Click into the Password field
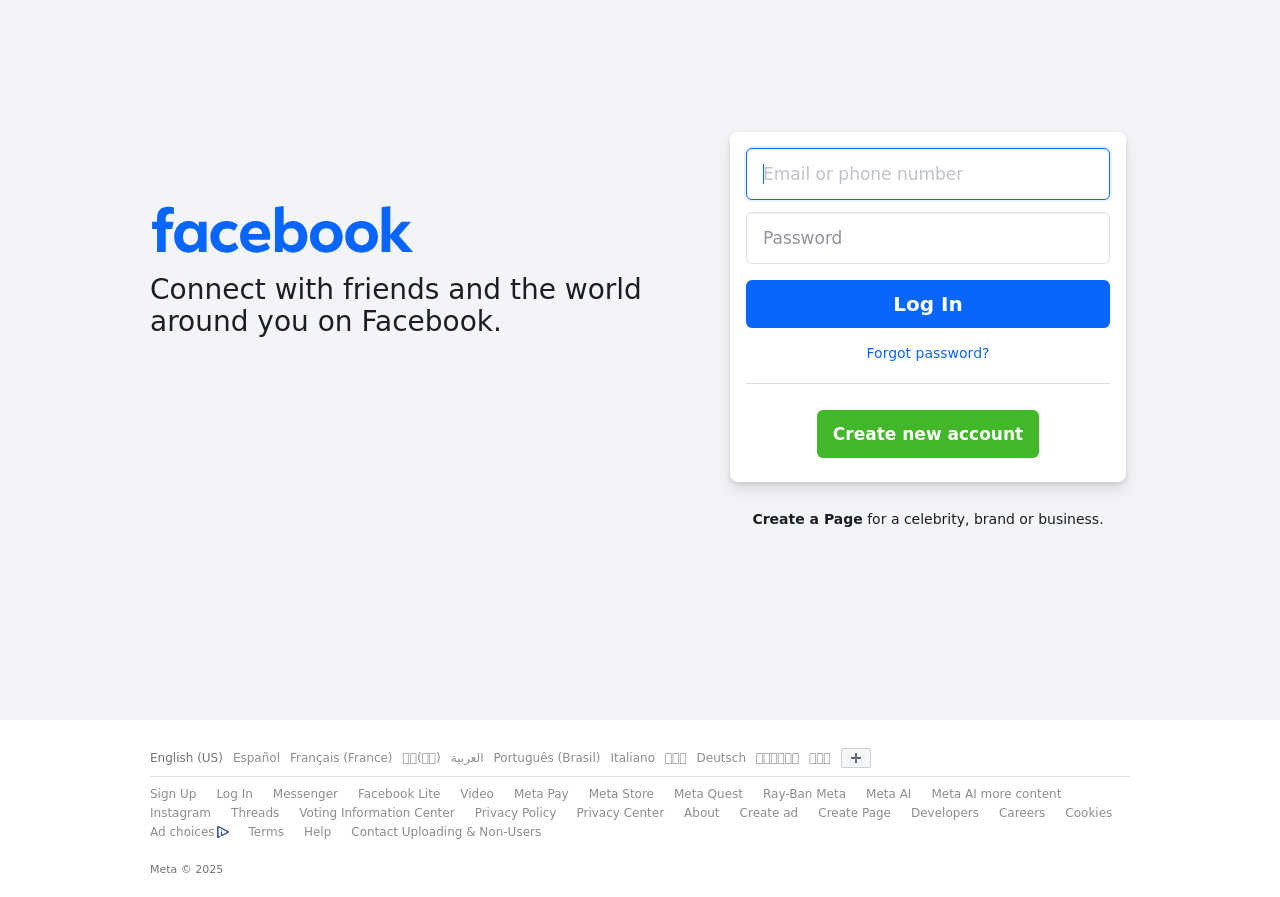The image size is (1280, 897). pos(927,238)
